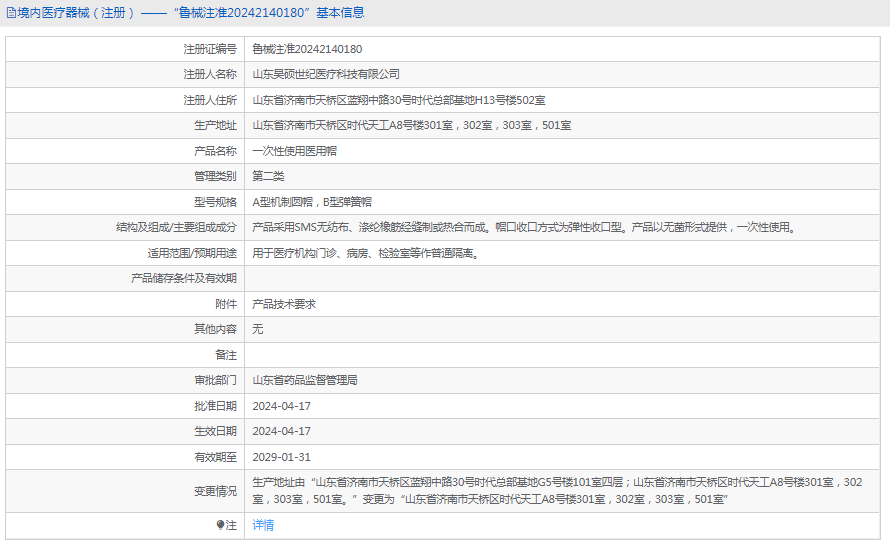Click the 附件 label
The width and height of the screenshot is (890, 547).
225,304
